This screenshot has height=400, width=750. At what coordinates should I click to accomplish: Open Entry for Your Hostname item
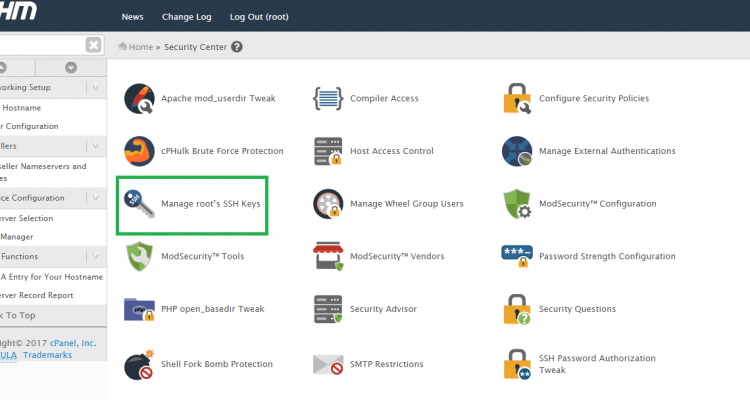click(x=52, y=277)
